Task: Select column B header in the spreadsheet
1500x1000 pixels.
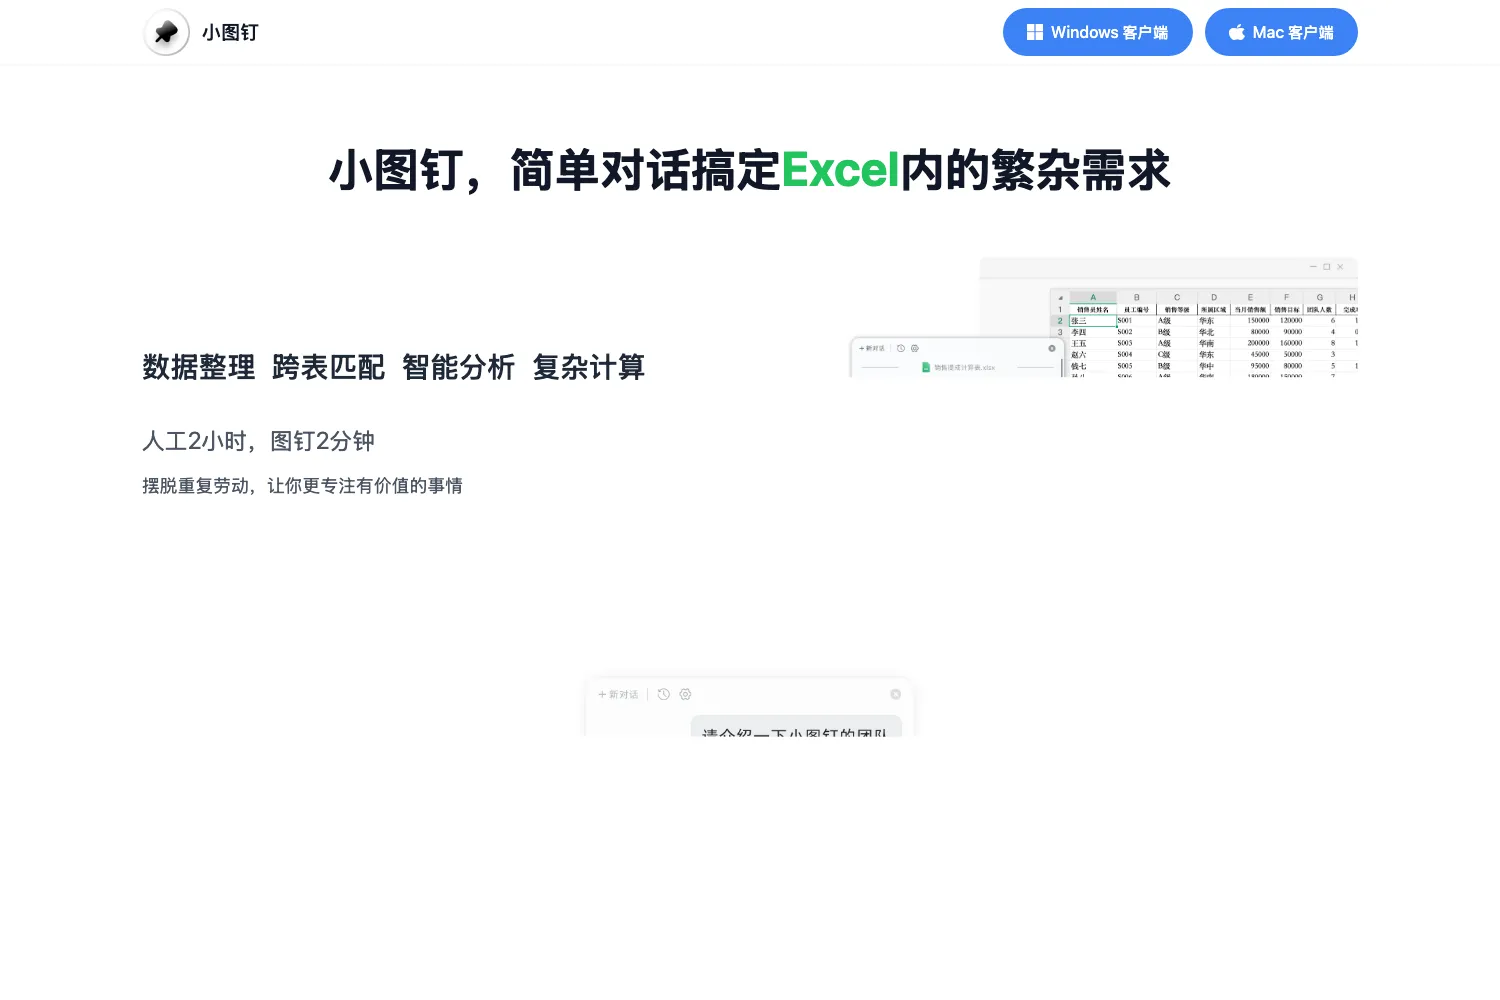Action: point(1136,297)
